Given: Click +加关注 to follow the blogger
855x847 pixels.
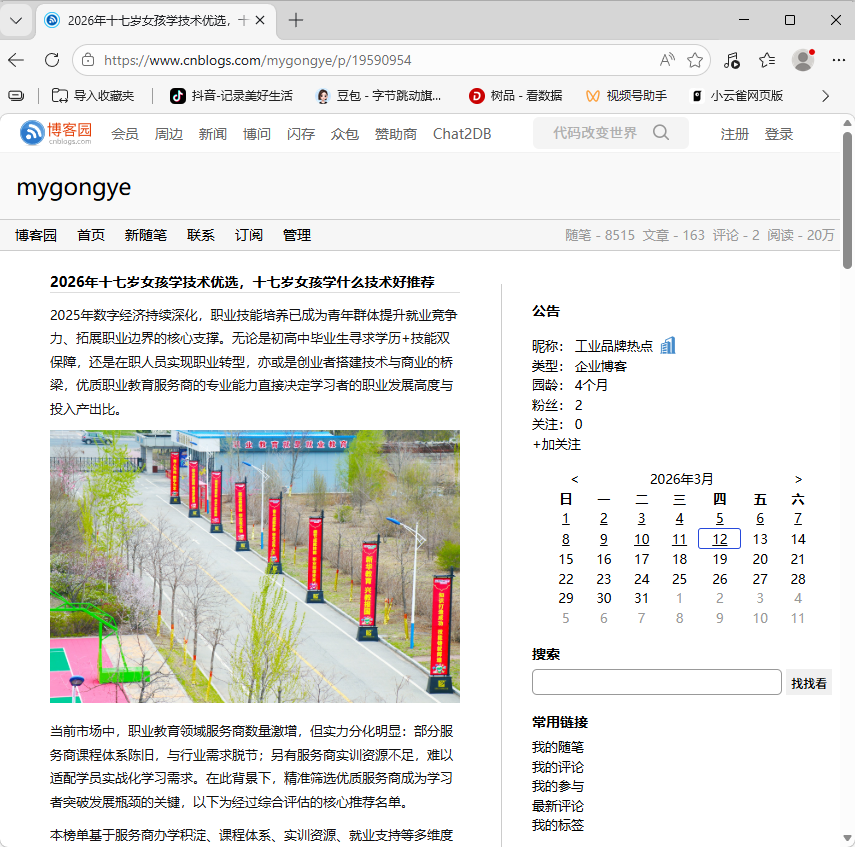Looking at the screenshot, I should (x=557, y=444).
